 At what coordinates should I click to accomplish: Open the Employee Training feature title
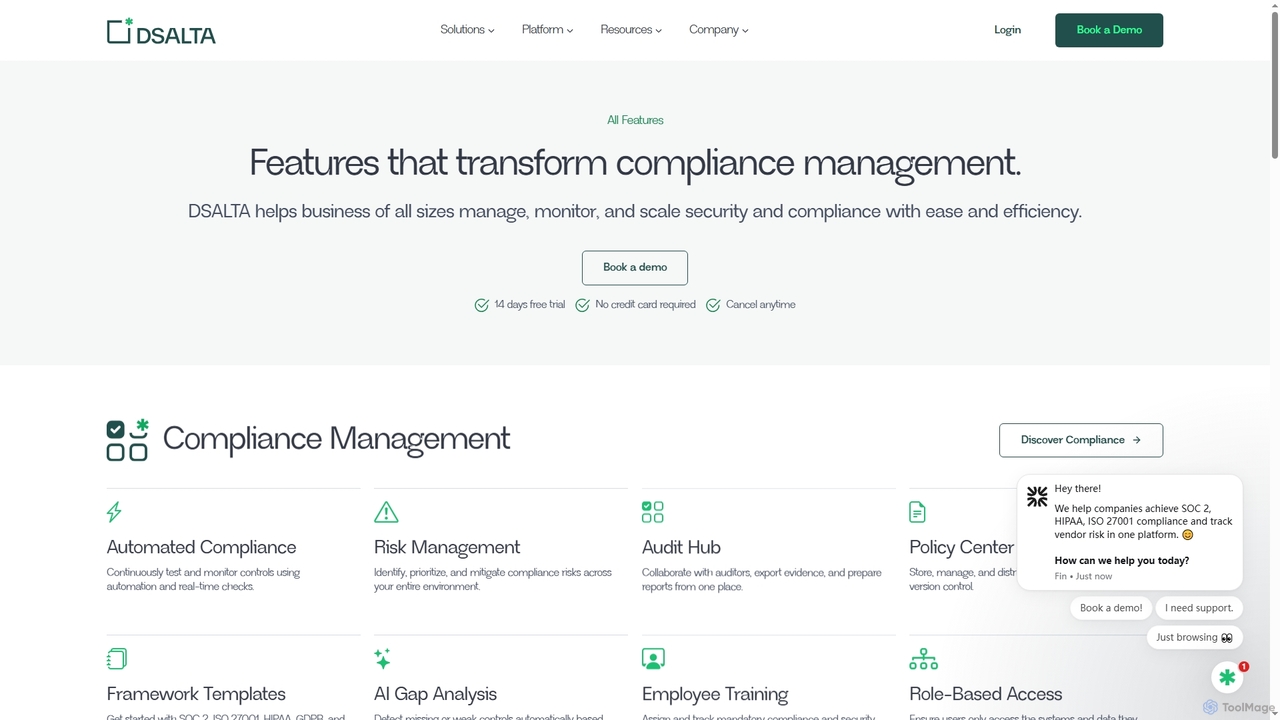coord(715,694)
